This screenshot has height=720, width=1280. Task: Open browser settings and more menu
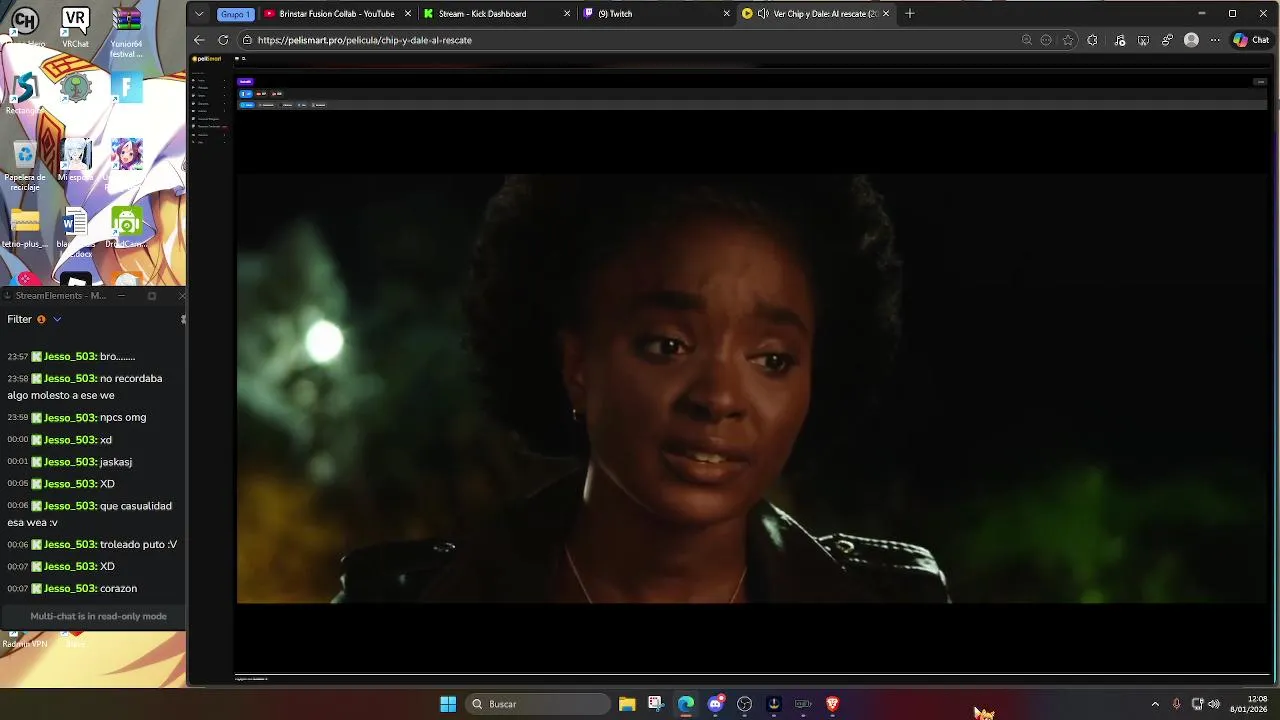tap(1215, 40)
